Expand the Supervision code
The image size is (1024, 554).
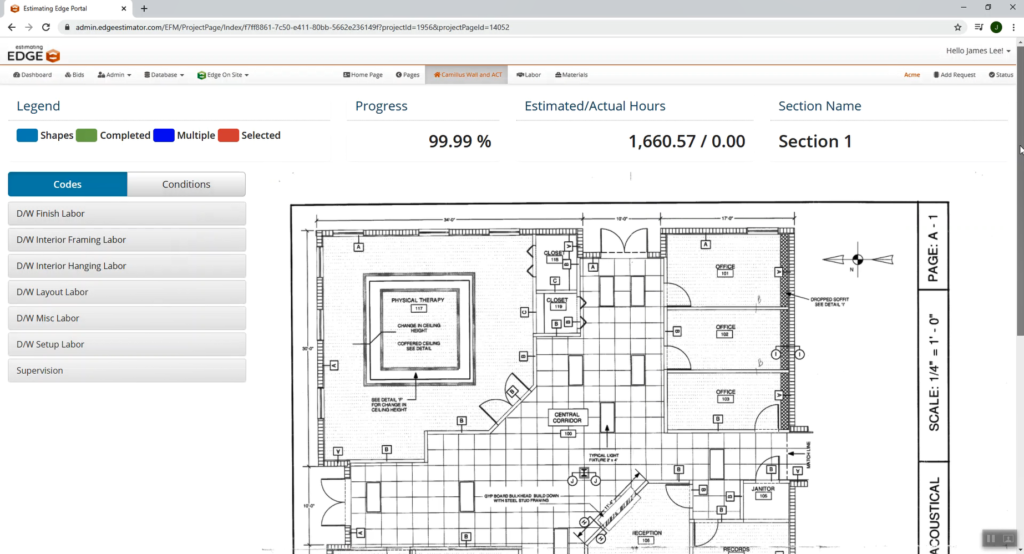point(127,370)
